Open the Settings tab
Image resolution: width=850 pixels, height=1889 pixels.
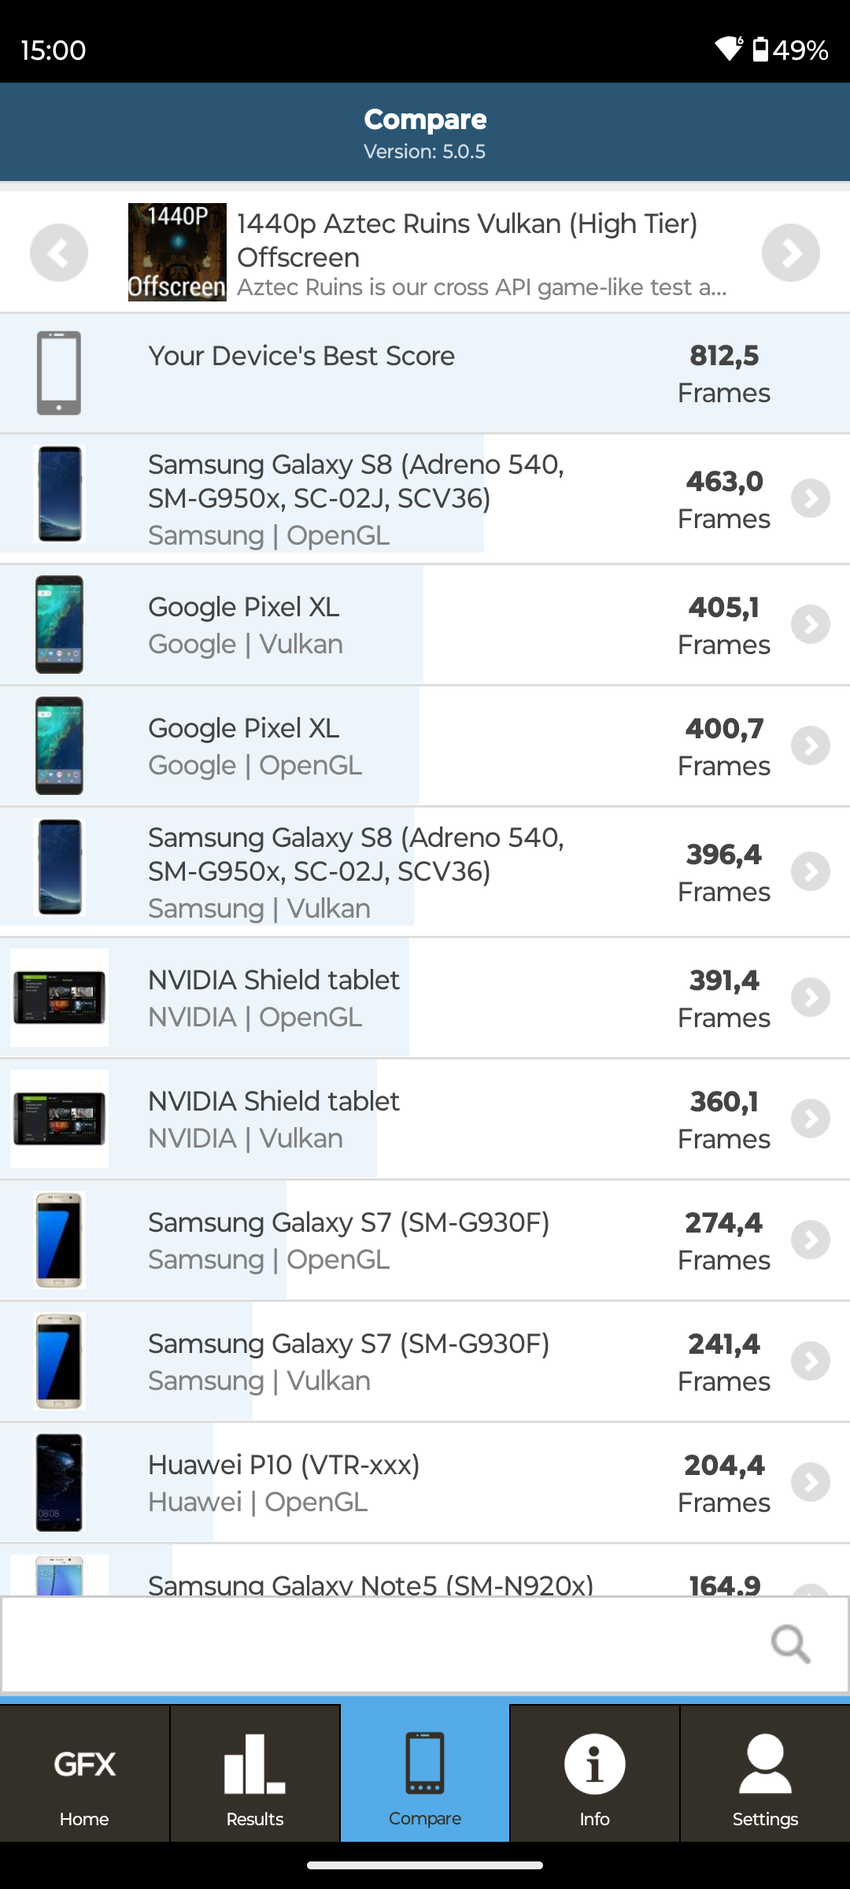point(765,1773)
